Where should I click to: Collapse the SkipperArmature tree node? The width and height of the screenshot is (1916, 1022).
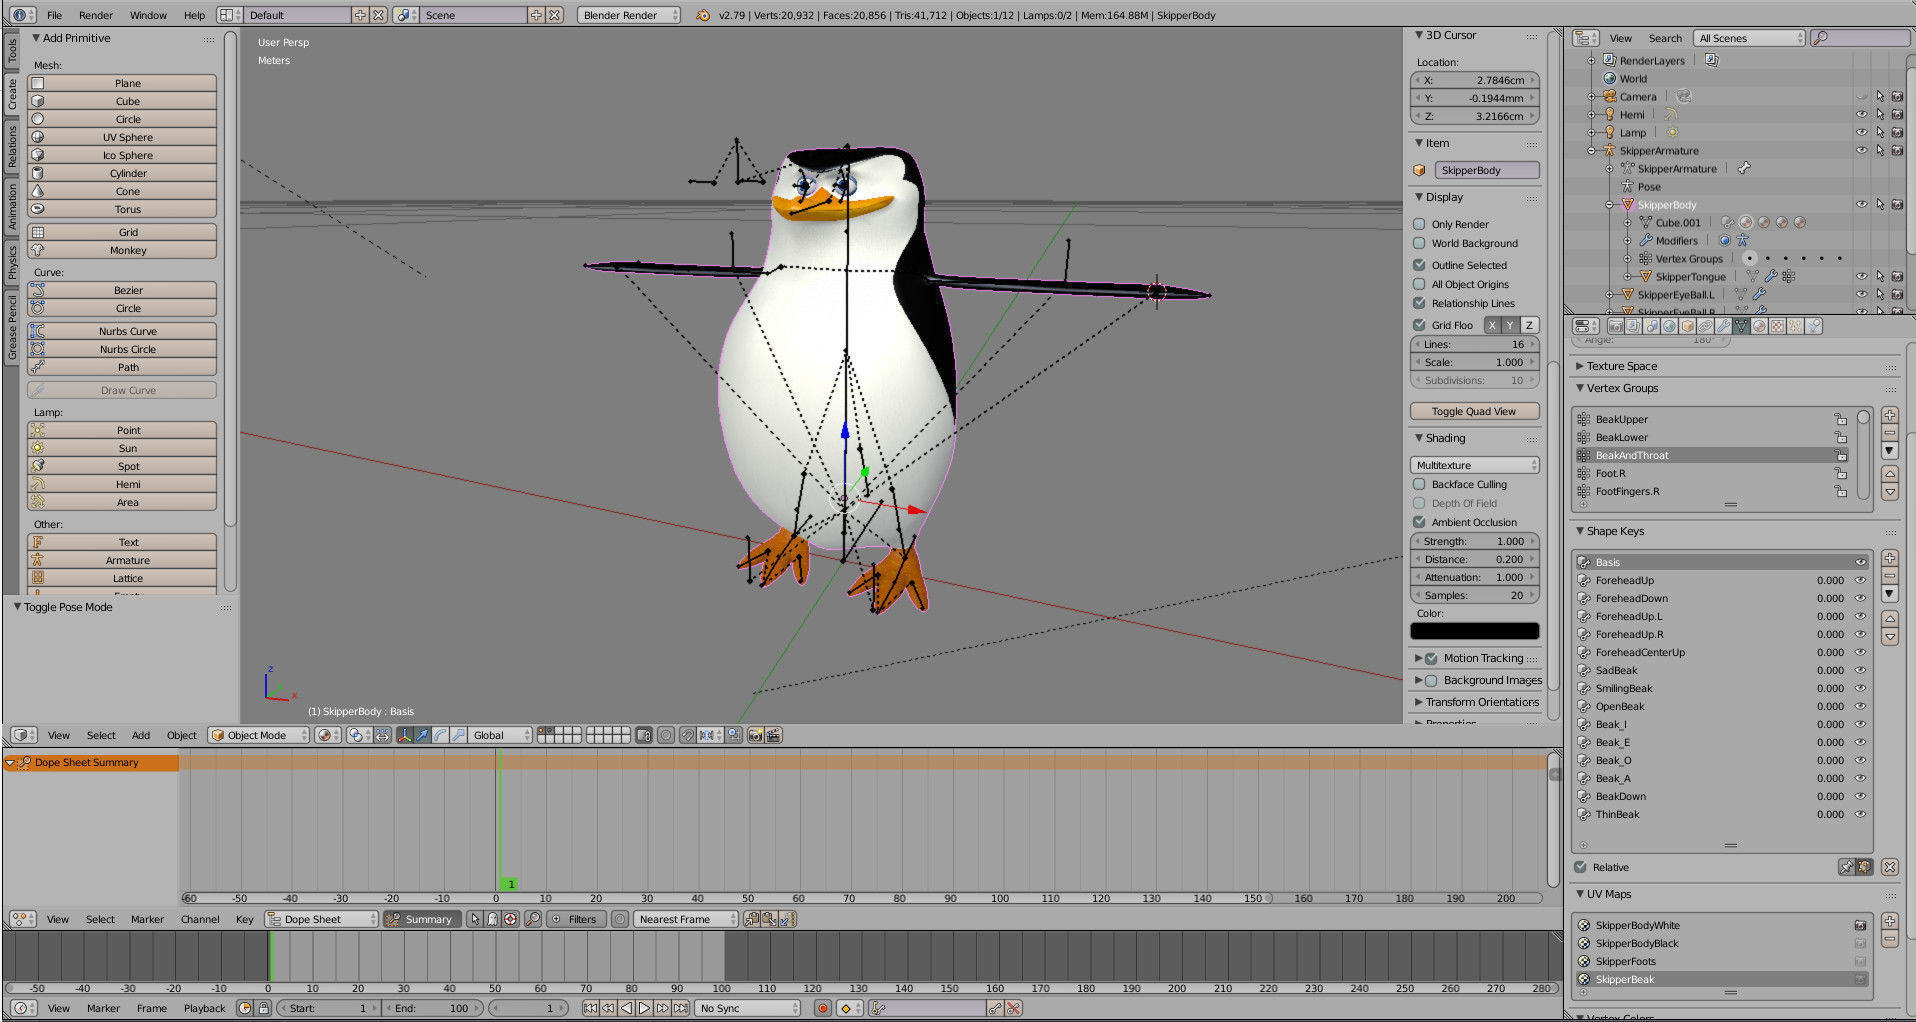pos(1591,151)
